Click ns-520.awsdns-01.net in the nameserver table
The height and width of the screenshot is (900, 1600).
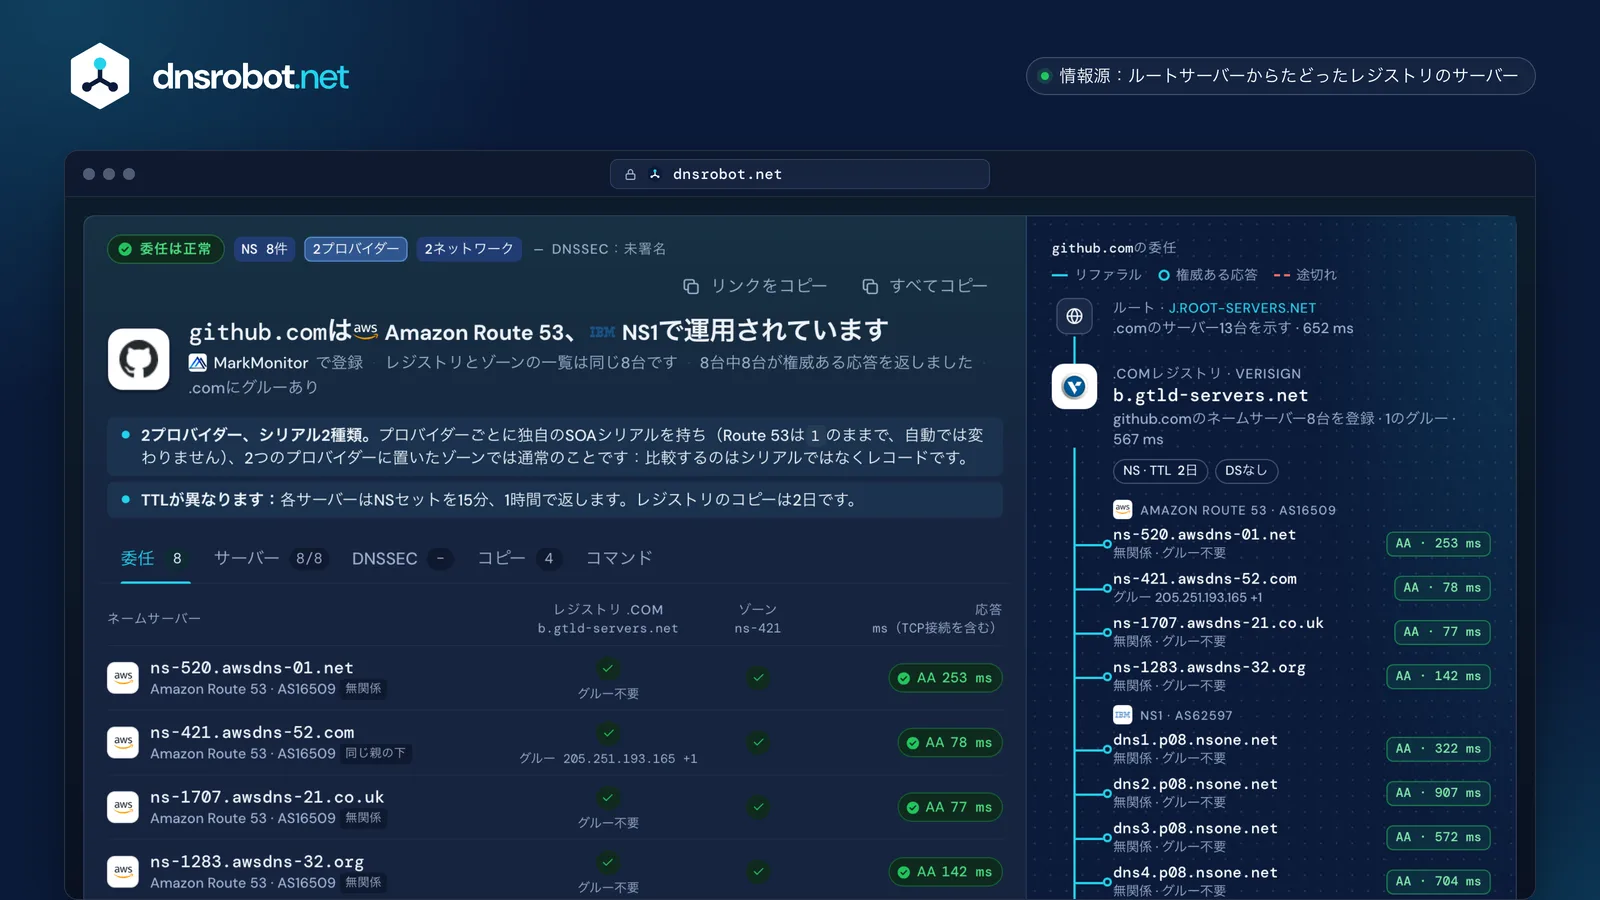click(x=251, y=667)
